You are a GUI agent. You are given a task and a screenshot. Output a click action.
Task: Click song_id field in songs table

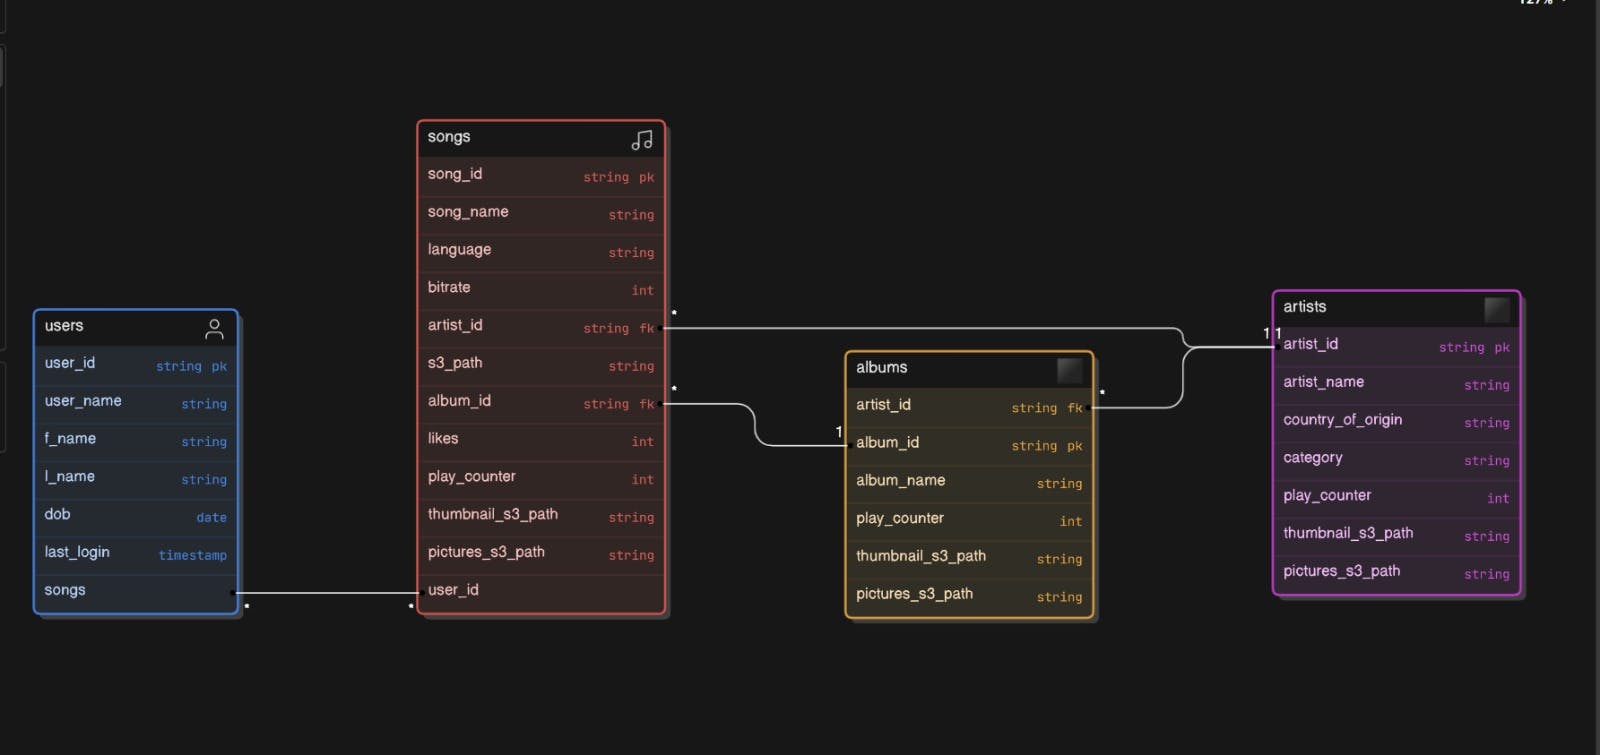[541, 176]
